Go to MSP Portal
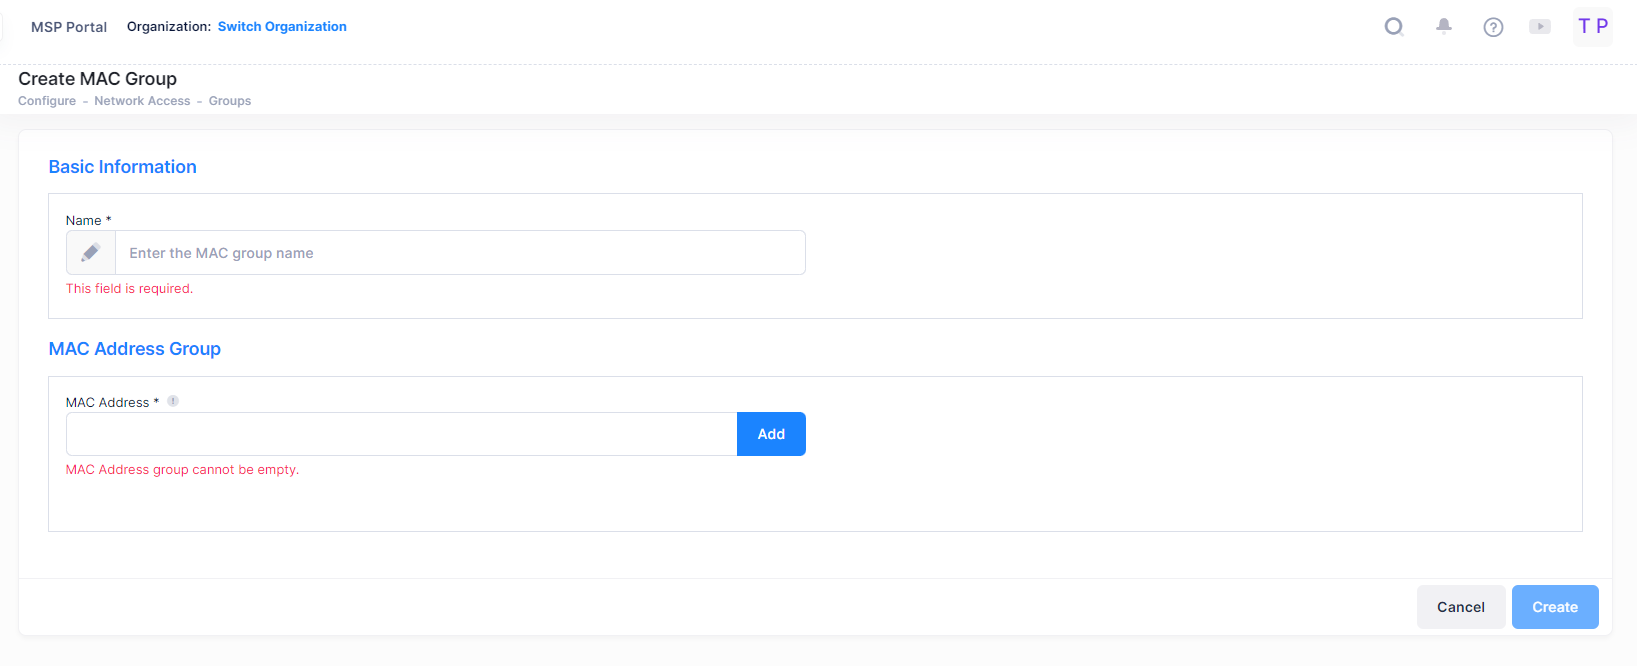The height and width of the screenshot is (666, 1637). pyautogui.click(x=69, y=27)
